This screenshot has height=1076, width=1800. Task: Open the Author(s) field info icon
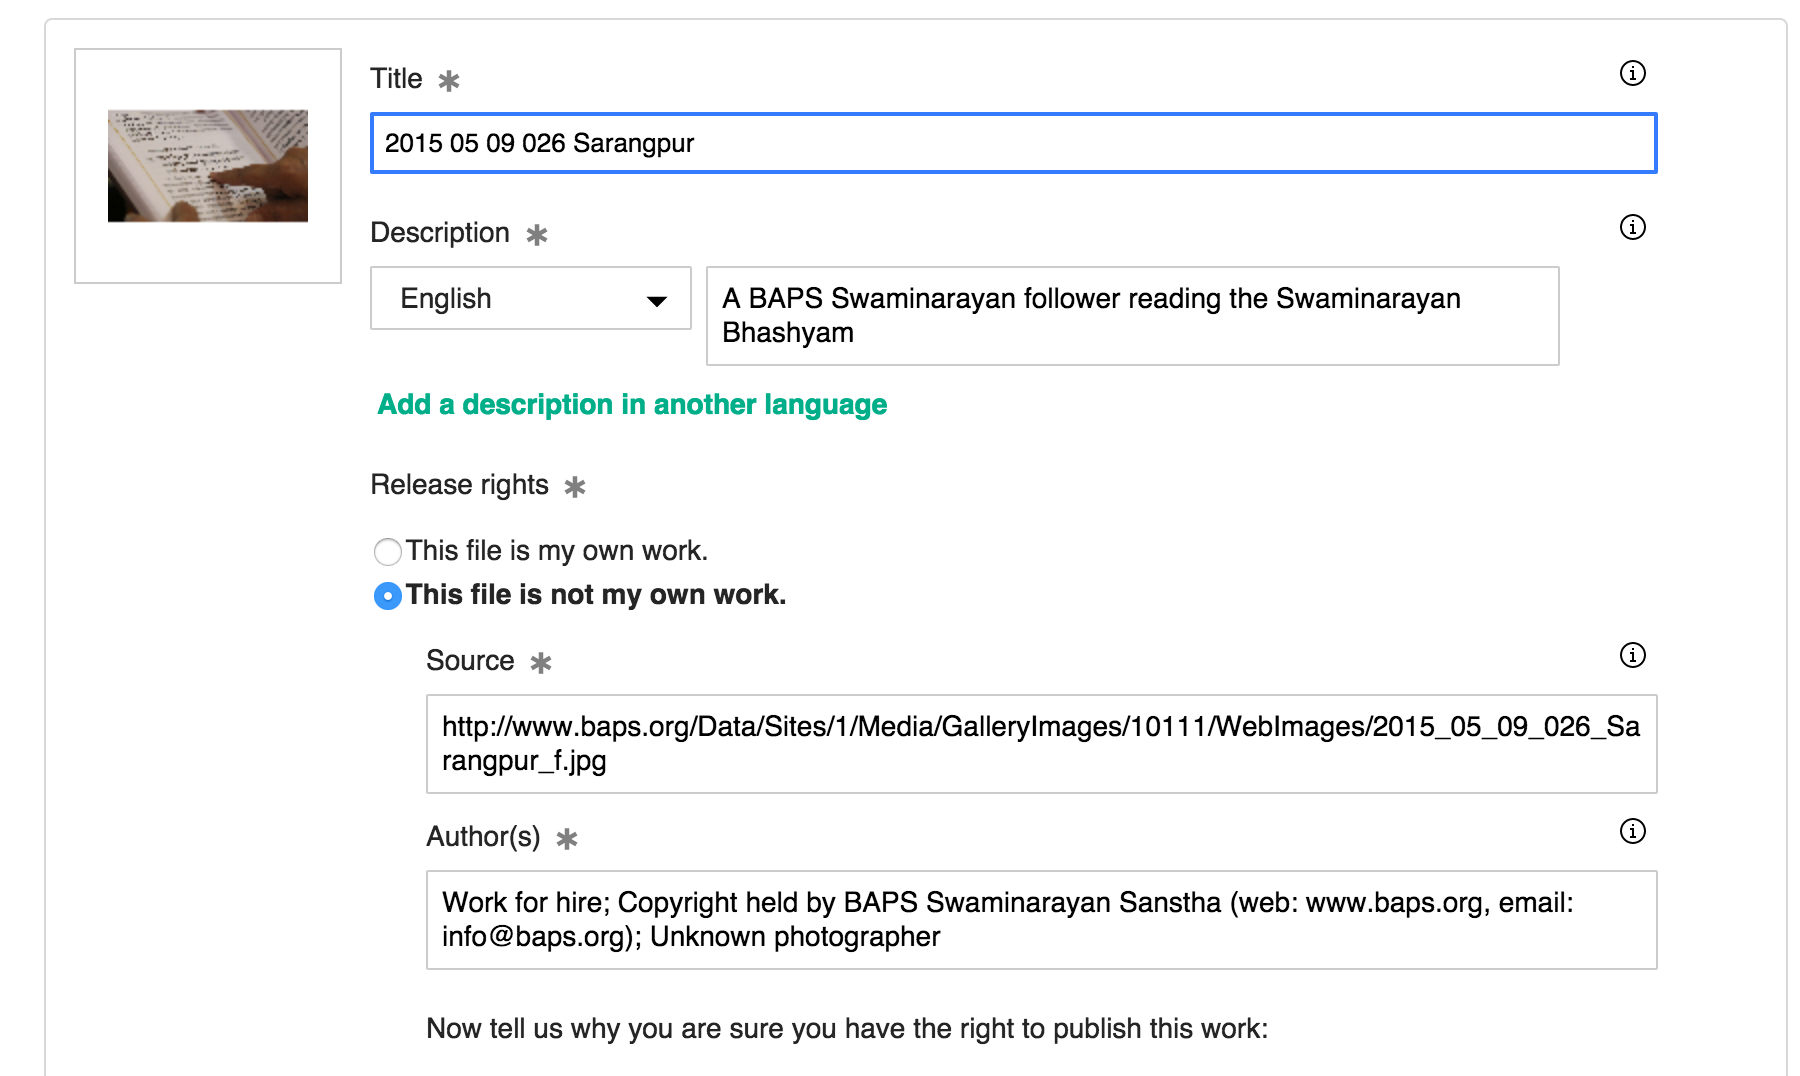(x=1632, y=831)
